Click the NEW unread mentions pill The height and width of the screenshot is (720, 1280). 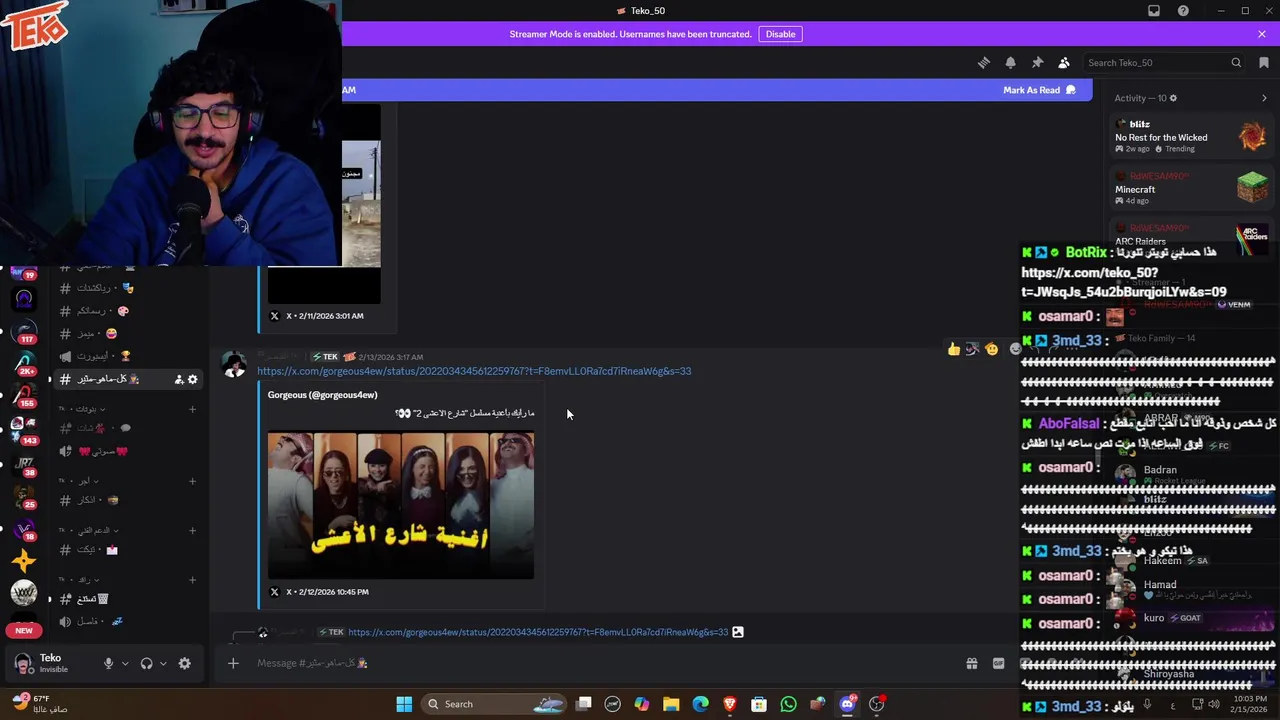tap(24, 631)
